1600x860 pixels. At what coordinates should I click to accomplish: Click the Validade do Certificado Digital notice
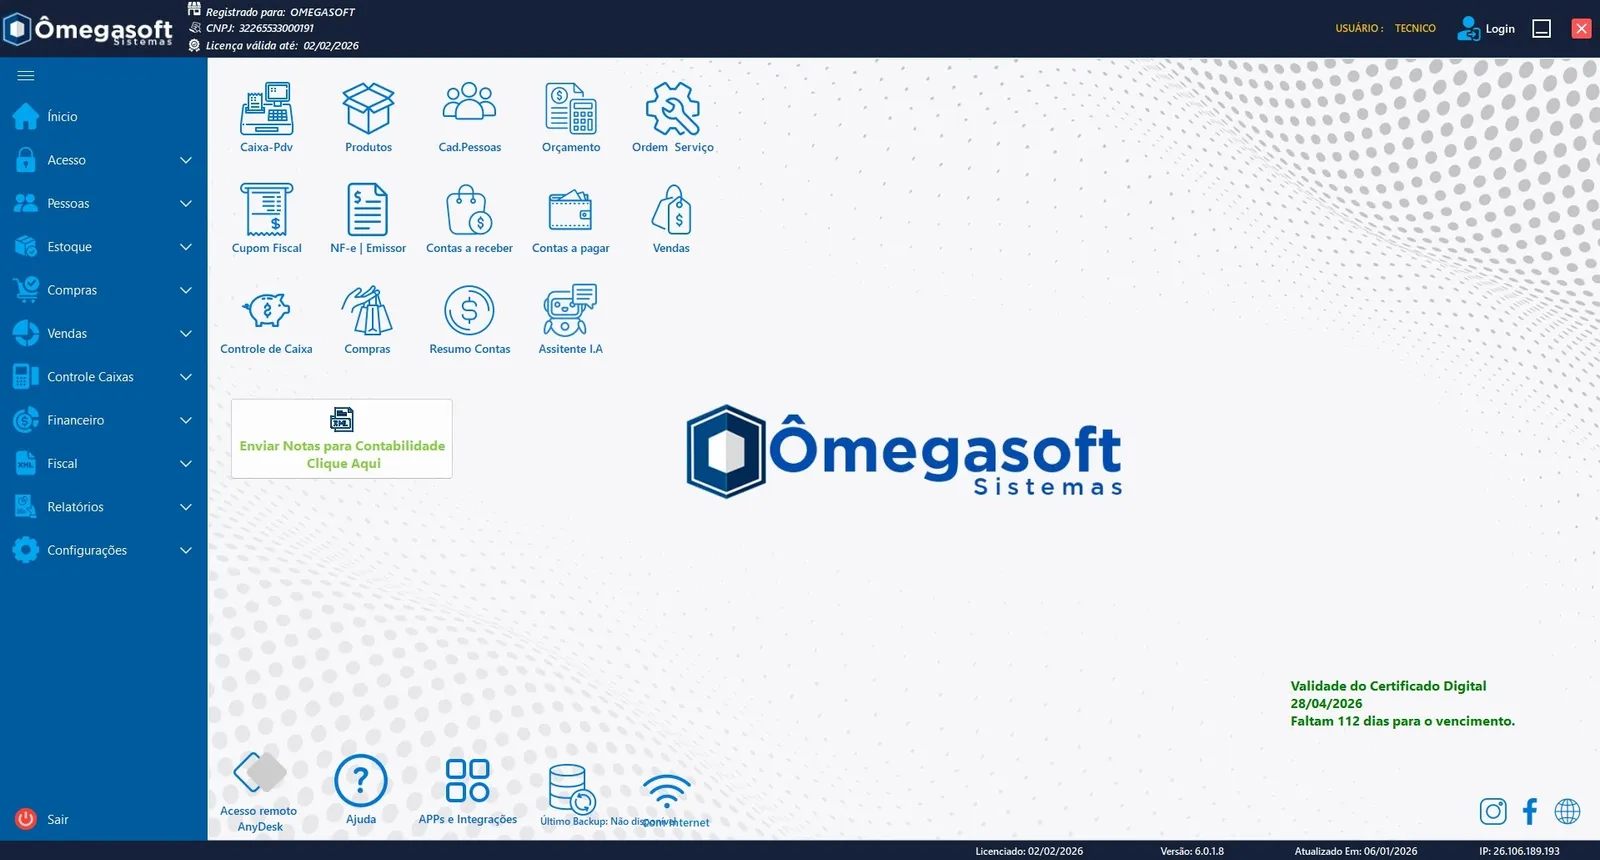point(1402,703)
